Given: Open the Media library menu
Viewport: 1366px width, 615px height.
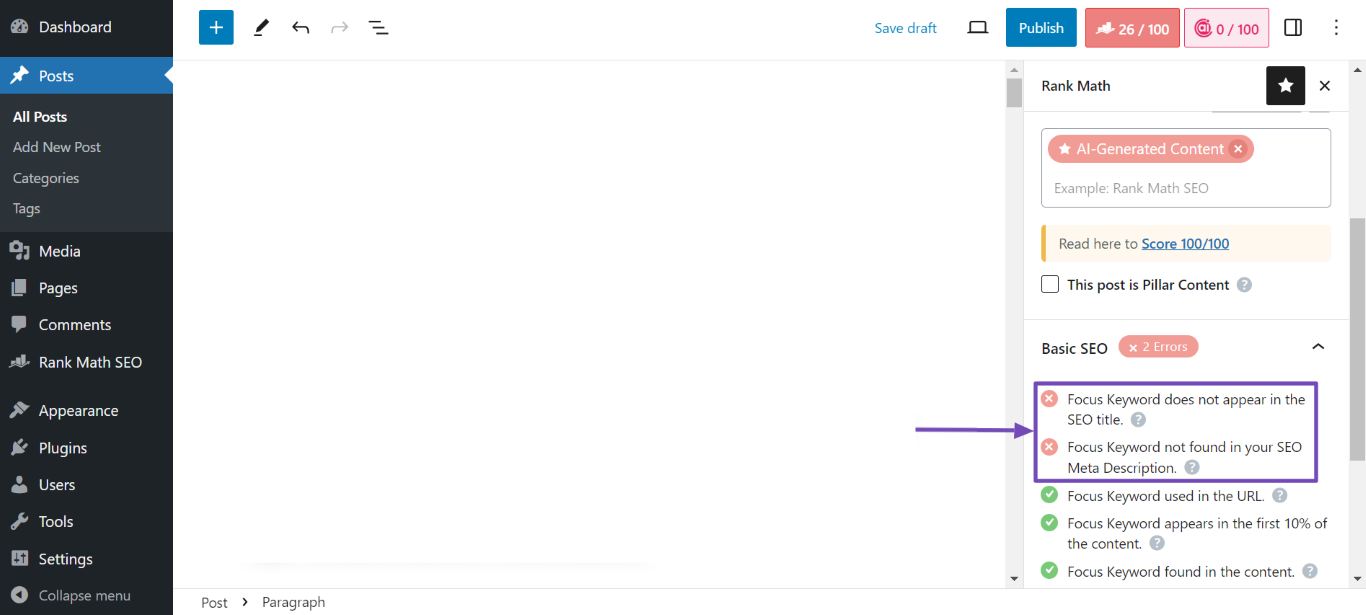Looking at the screenshot, I should [86, 251].
